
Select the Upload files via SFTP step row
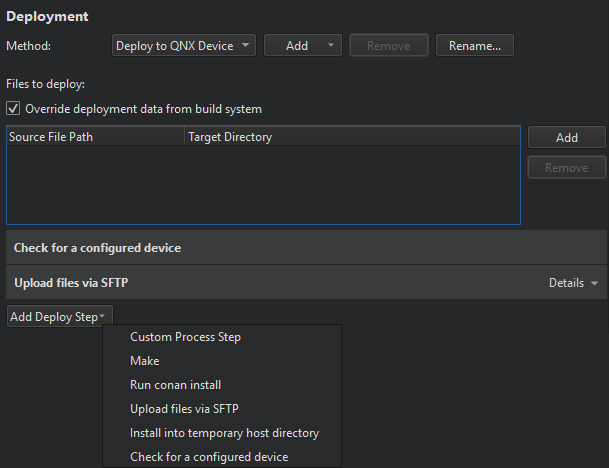[71, 283]
